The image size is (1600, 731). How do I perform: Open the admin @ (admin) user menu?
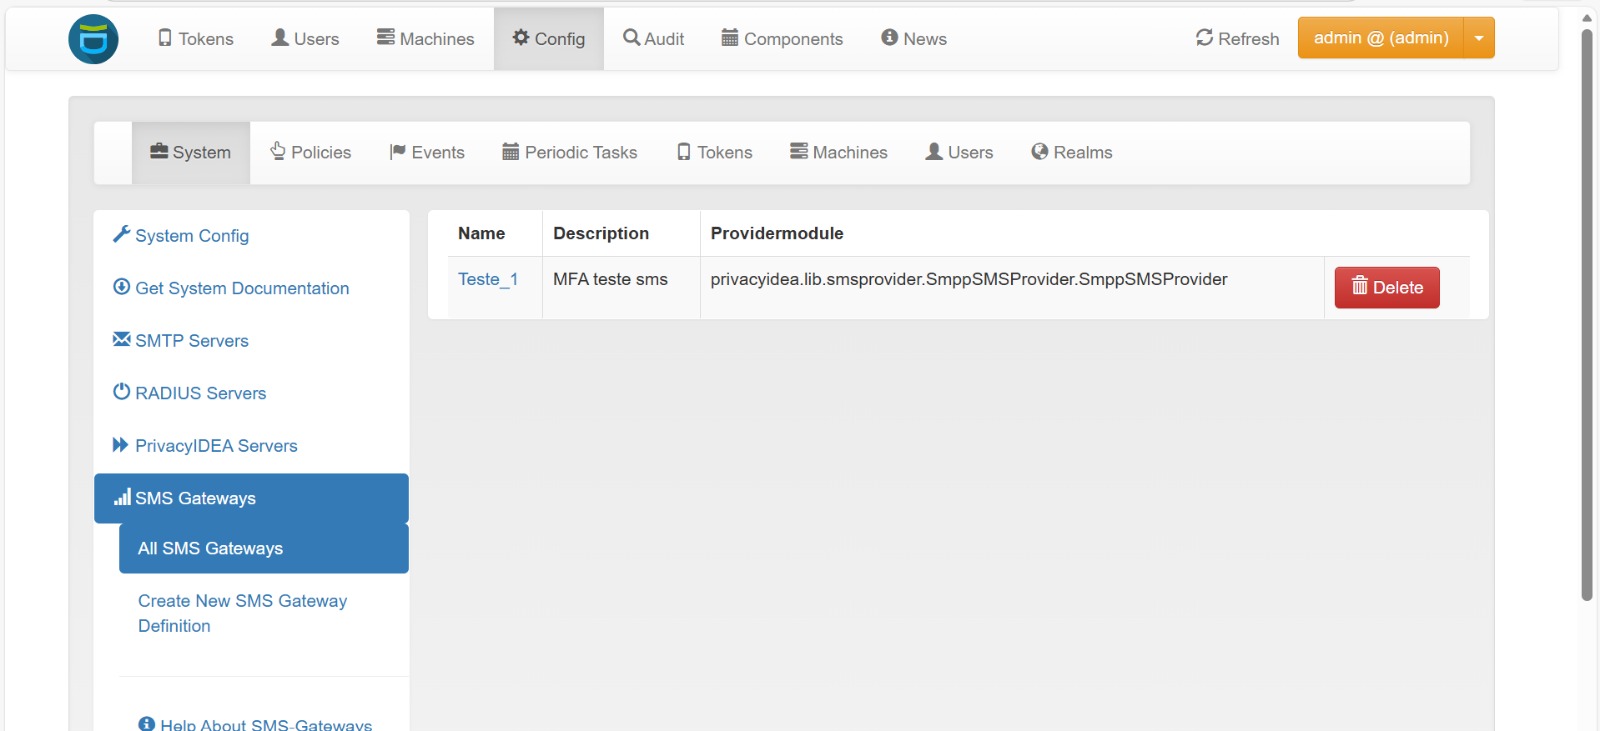[1380, 38]
